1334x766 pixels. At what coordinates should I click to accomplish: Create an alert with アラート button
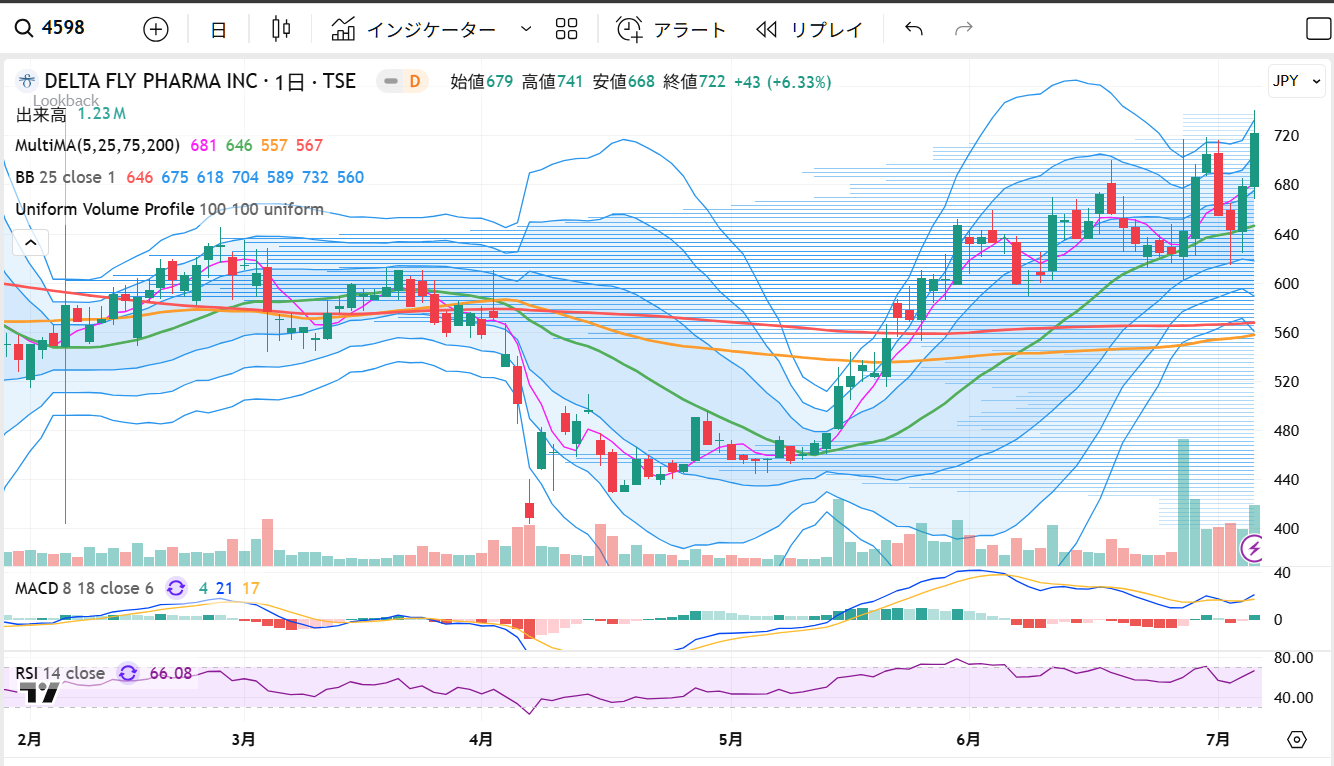pos(671,29)
